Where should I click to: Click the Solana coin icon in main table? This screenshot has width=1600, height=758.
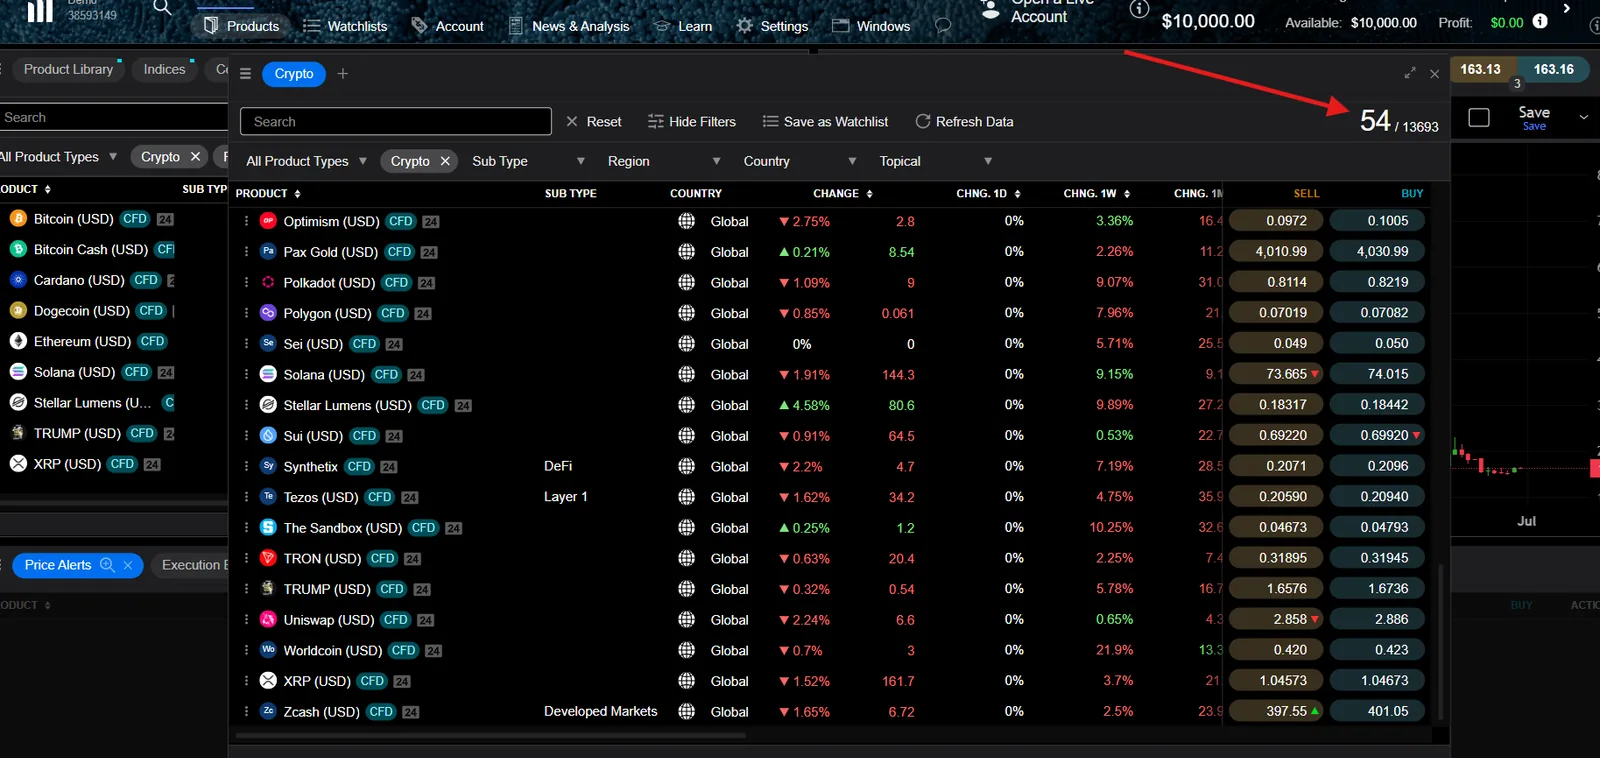(268, 374)
